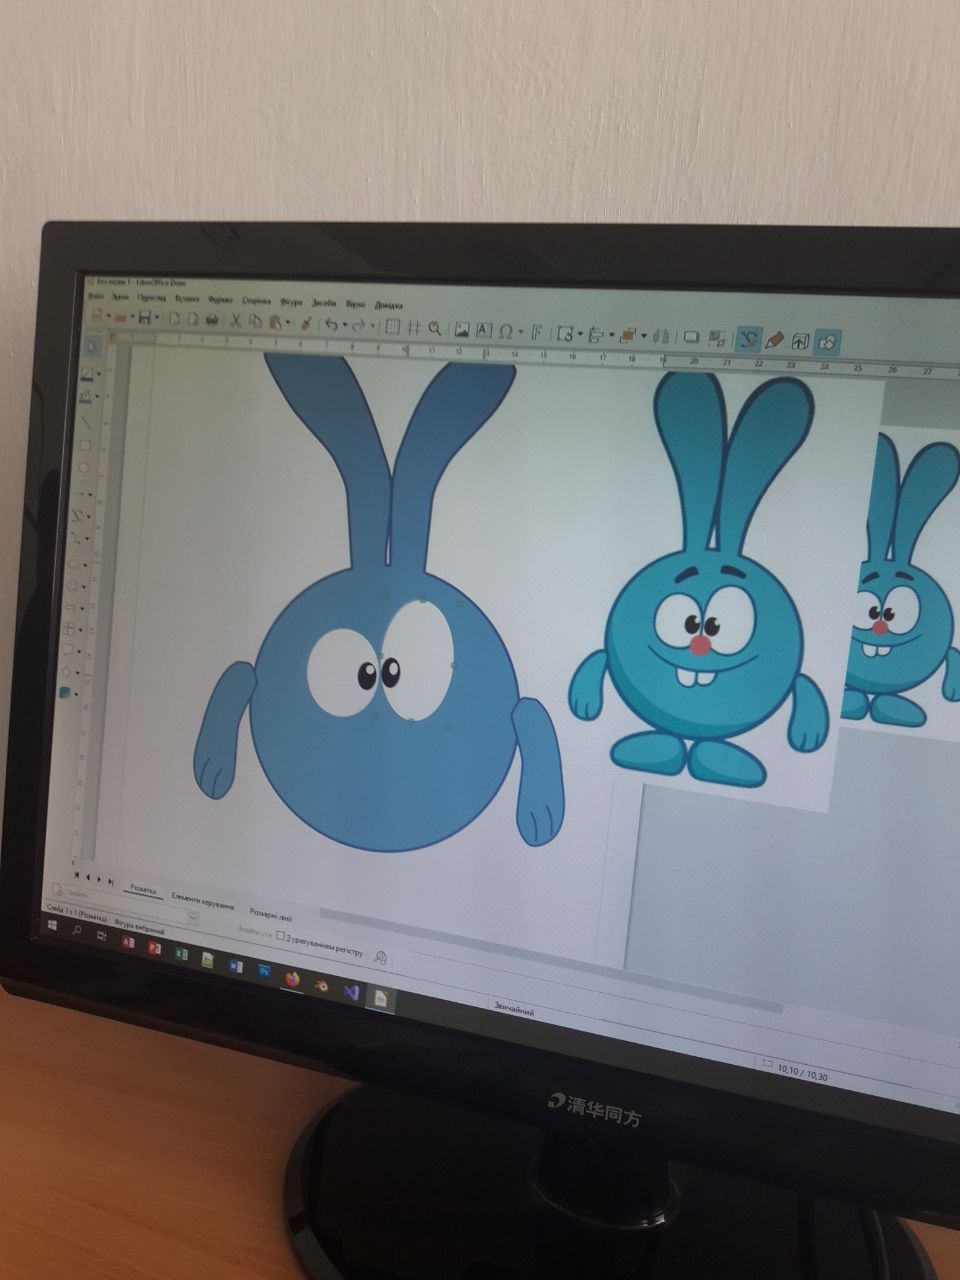Screen dimensions: 960x1280
Task: Click the Align objects icon
Action: click(595, 335)
